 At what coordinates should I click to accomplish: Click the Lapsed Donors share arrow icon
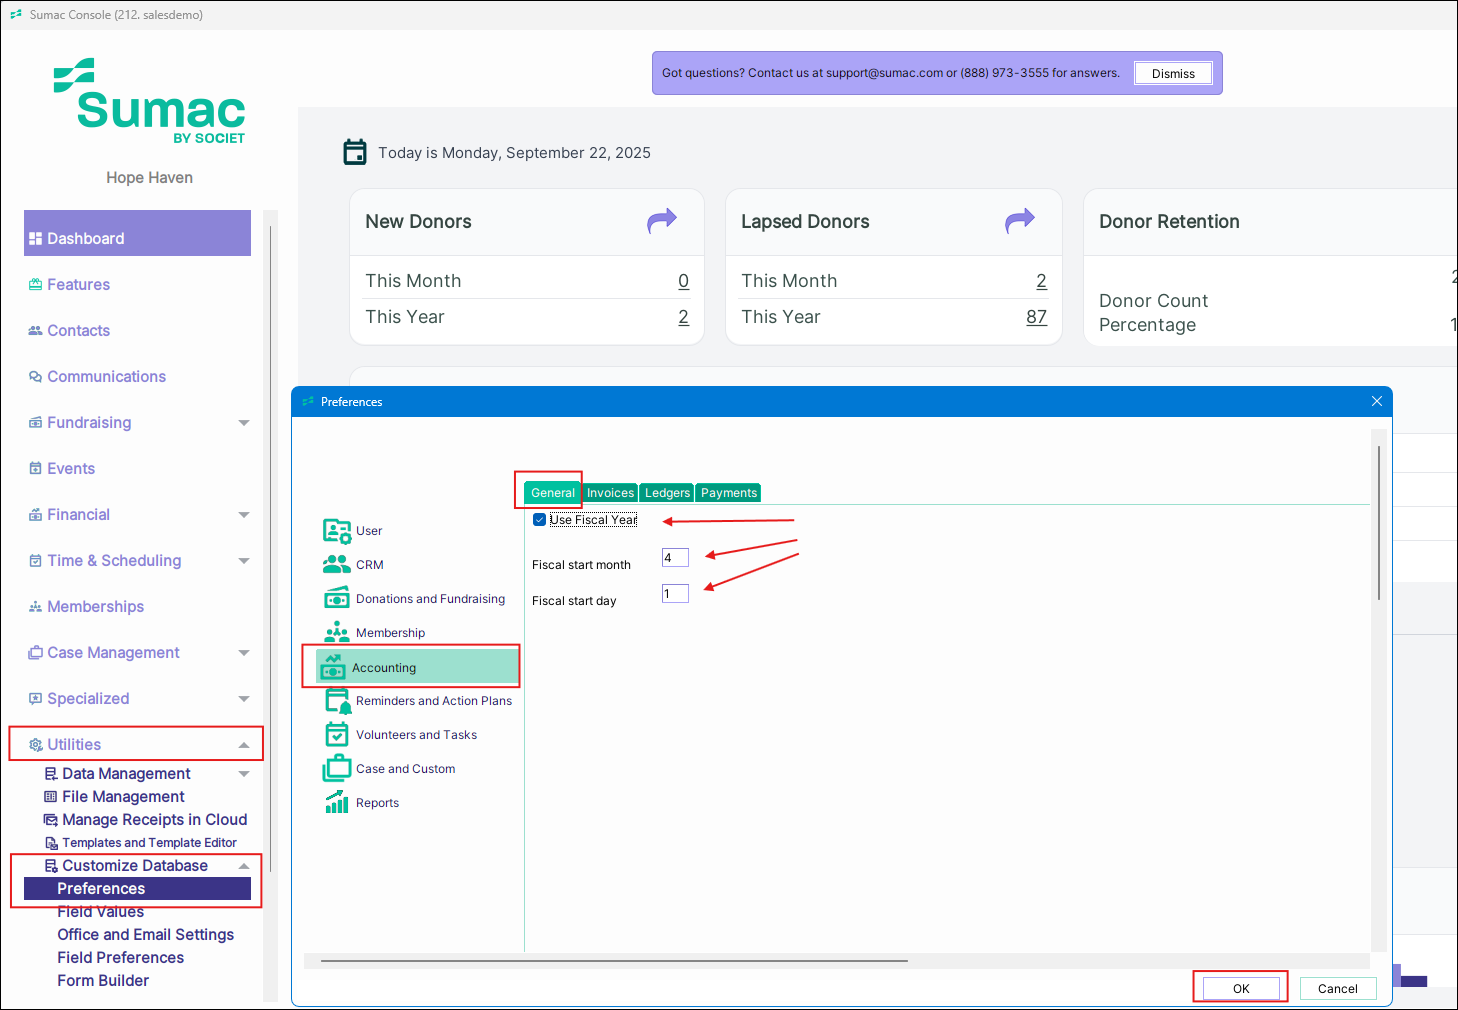(1020, 220)
